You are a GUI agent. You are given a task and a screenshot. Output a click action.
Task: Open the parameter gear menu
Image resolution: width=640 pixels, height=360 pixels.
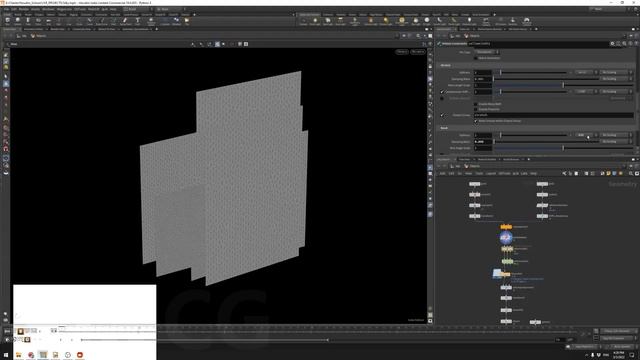pos(612,44)
